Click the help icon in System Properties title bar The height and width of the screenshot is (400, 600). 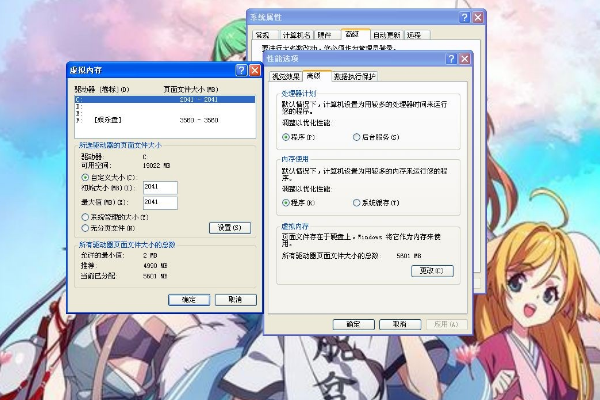[x=465, y=17]
